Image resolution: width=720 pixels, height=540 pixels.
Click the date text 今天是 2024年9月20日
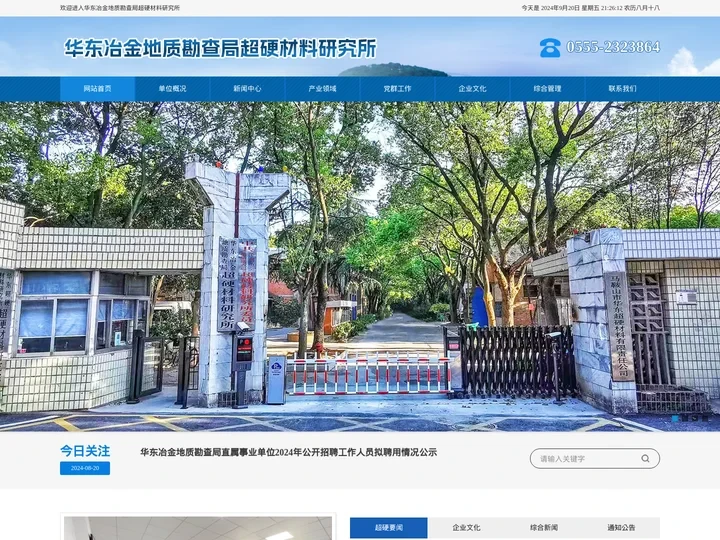tap(551, 8)
